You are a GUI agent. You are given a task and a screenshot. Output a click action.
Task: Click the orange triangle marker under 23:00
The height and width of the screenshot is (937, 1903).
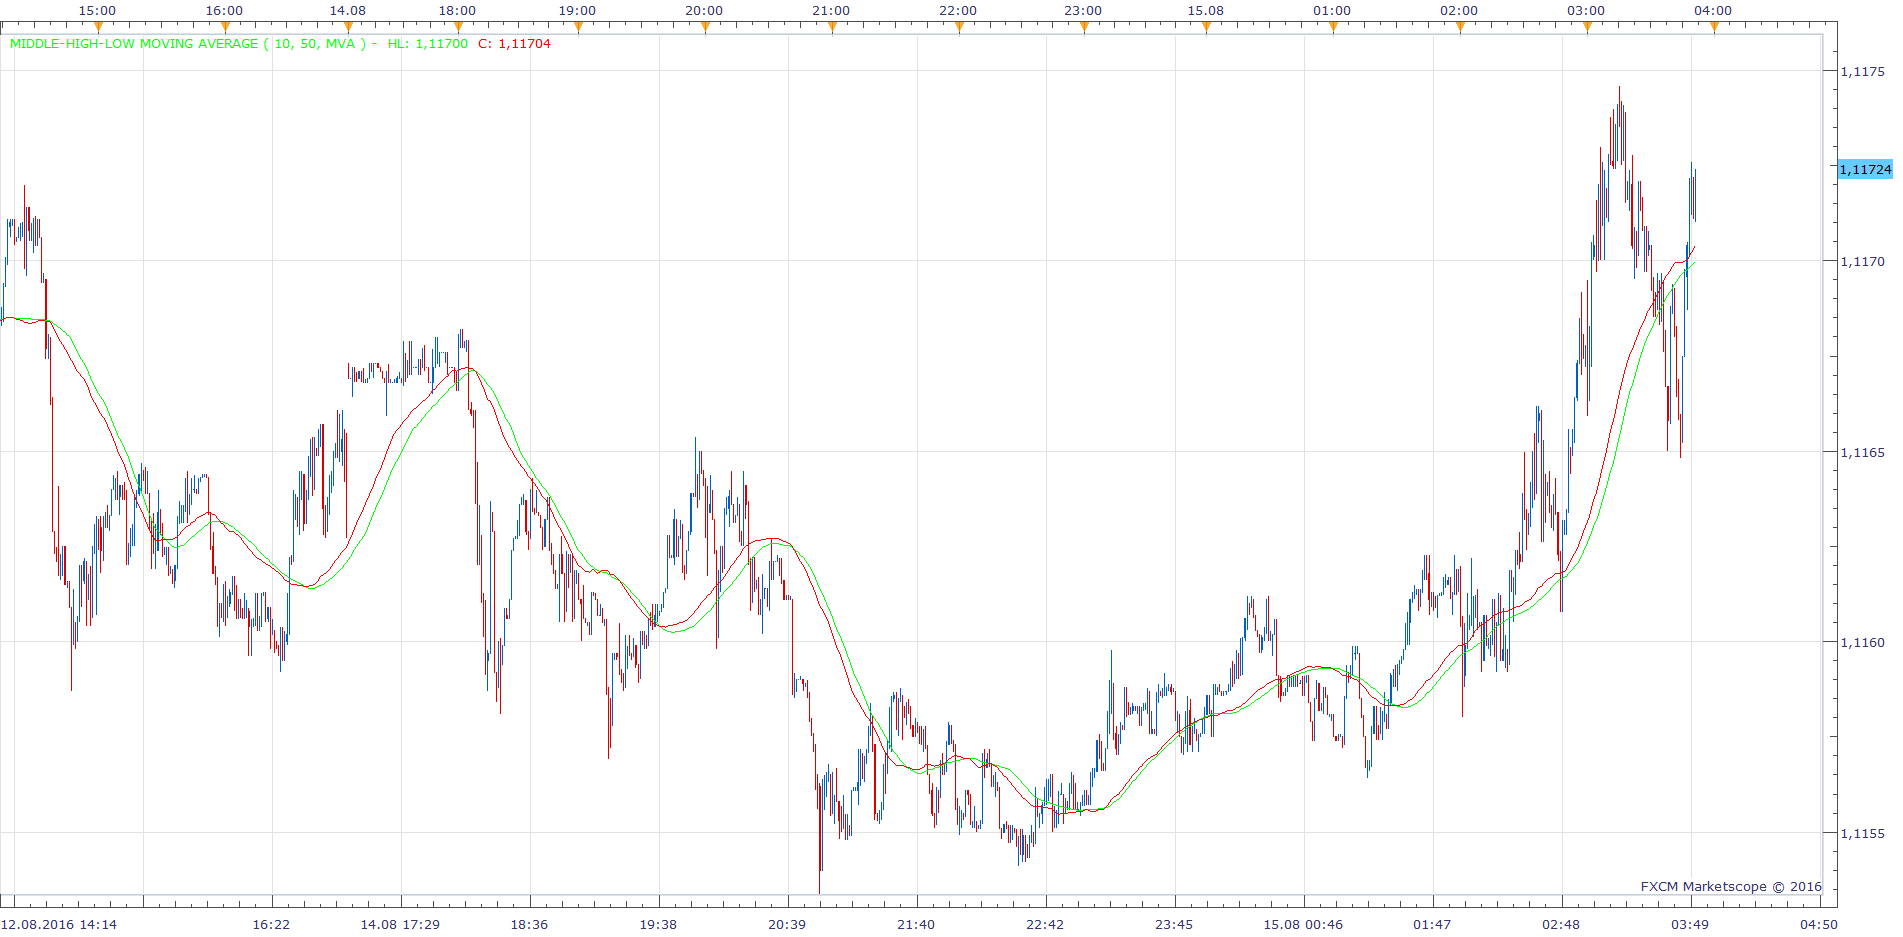pos(1084,27)
